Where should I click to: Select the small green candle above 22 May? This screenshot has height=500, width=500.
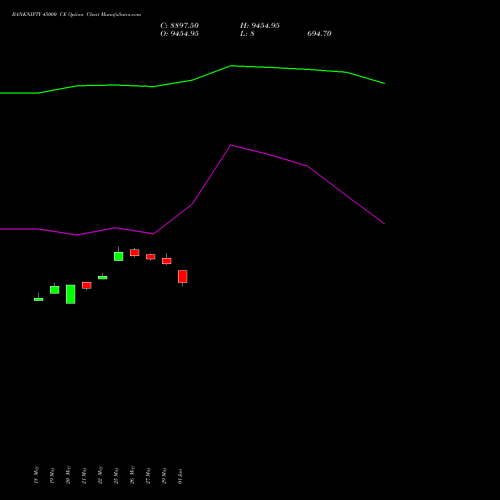click(103, 277)
